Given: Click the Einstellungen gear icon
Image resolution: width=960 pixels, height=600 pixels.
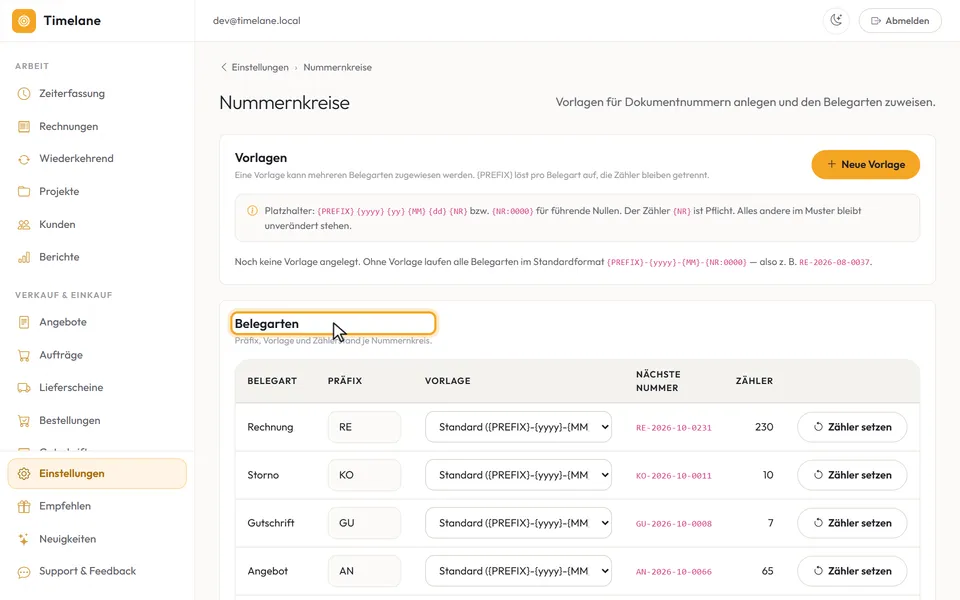Looking at the screenshot, I should (x=24, y=474).
